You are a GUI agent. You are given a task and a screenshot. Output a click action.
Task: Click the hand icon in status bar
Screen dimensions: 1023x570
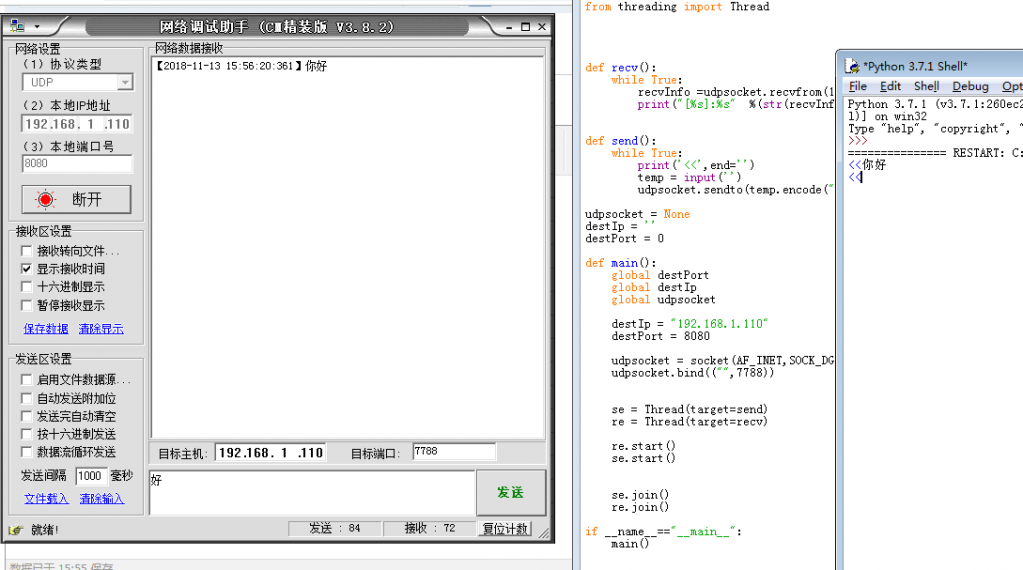[x=15, y=529]
